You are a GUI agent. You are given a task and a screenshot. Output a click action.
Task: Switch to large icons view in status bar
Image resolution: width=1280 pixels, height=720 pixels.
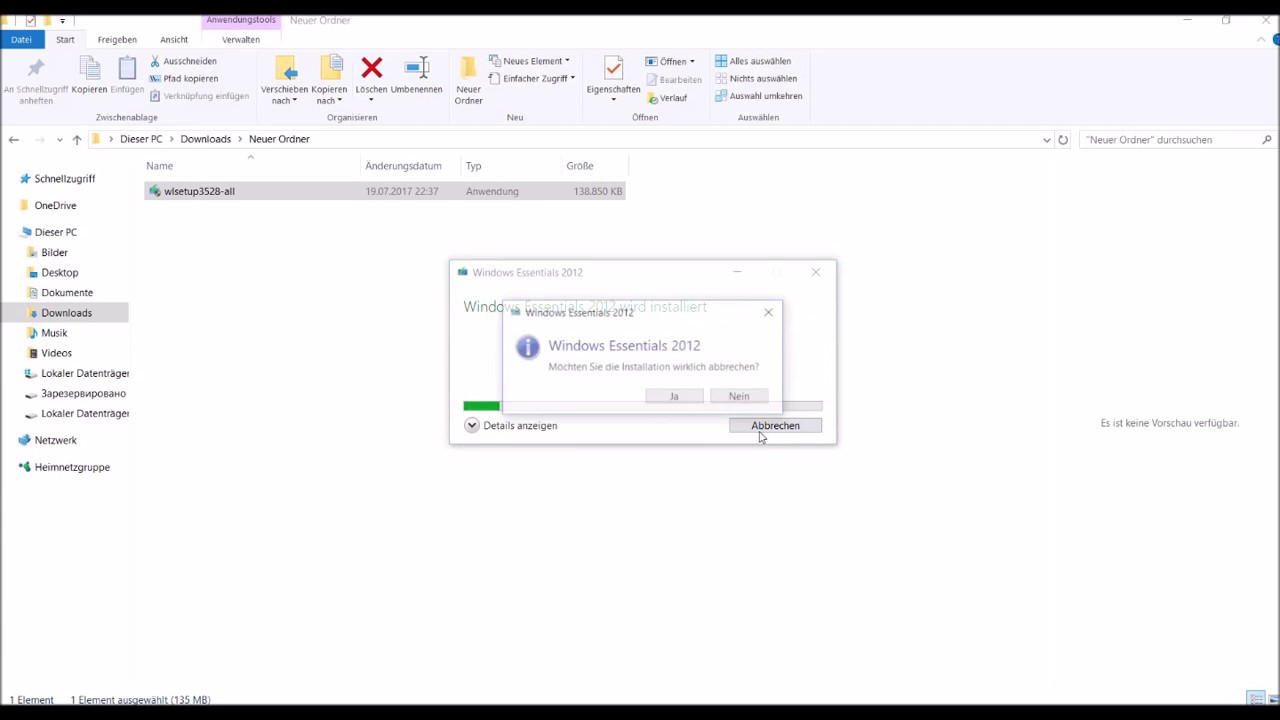[1272, 698]
